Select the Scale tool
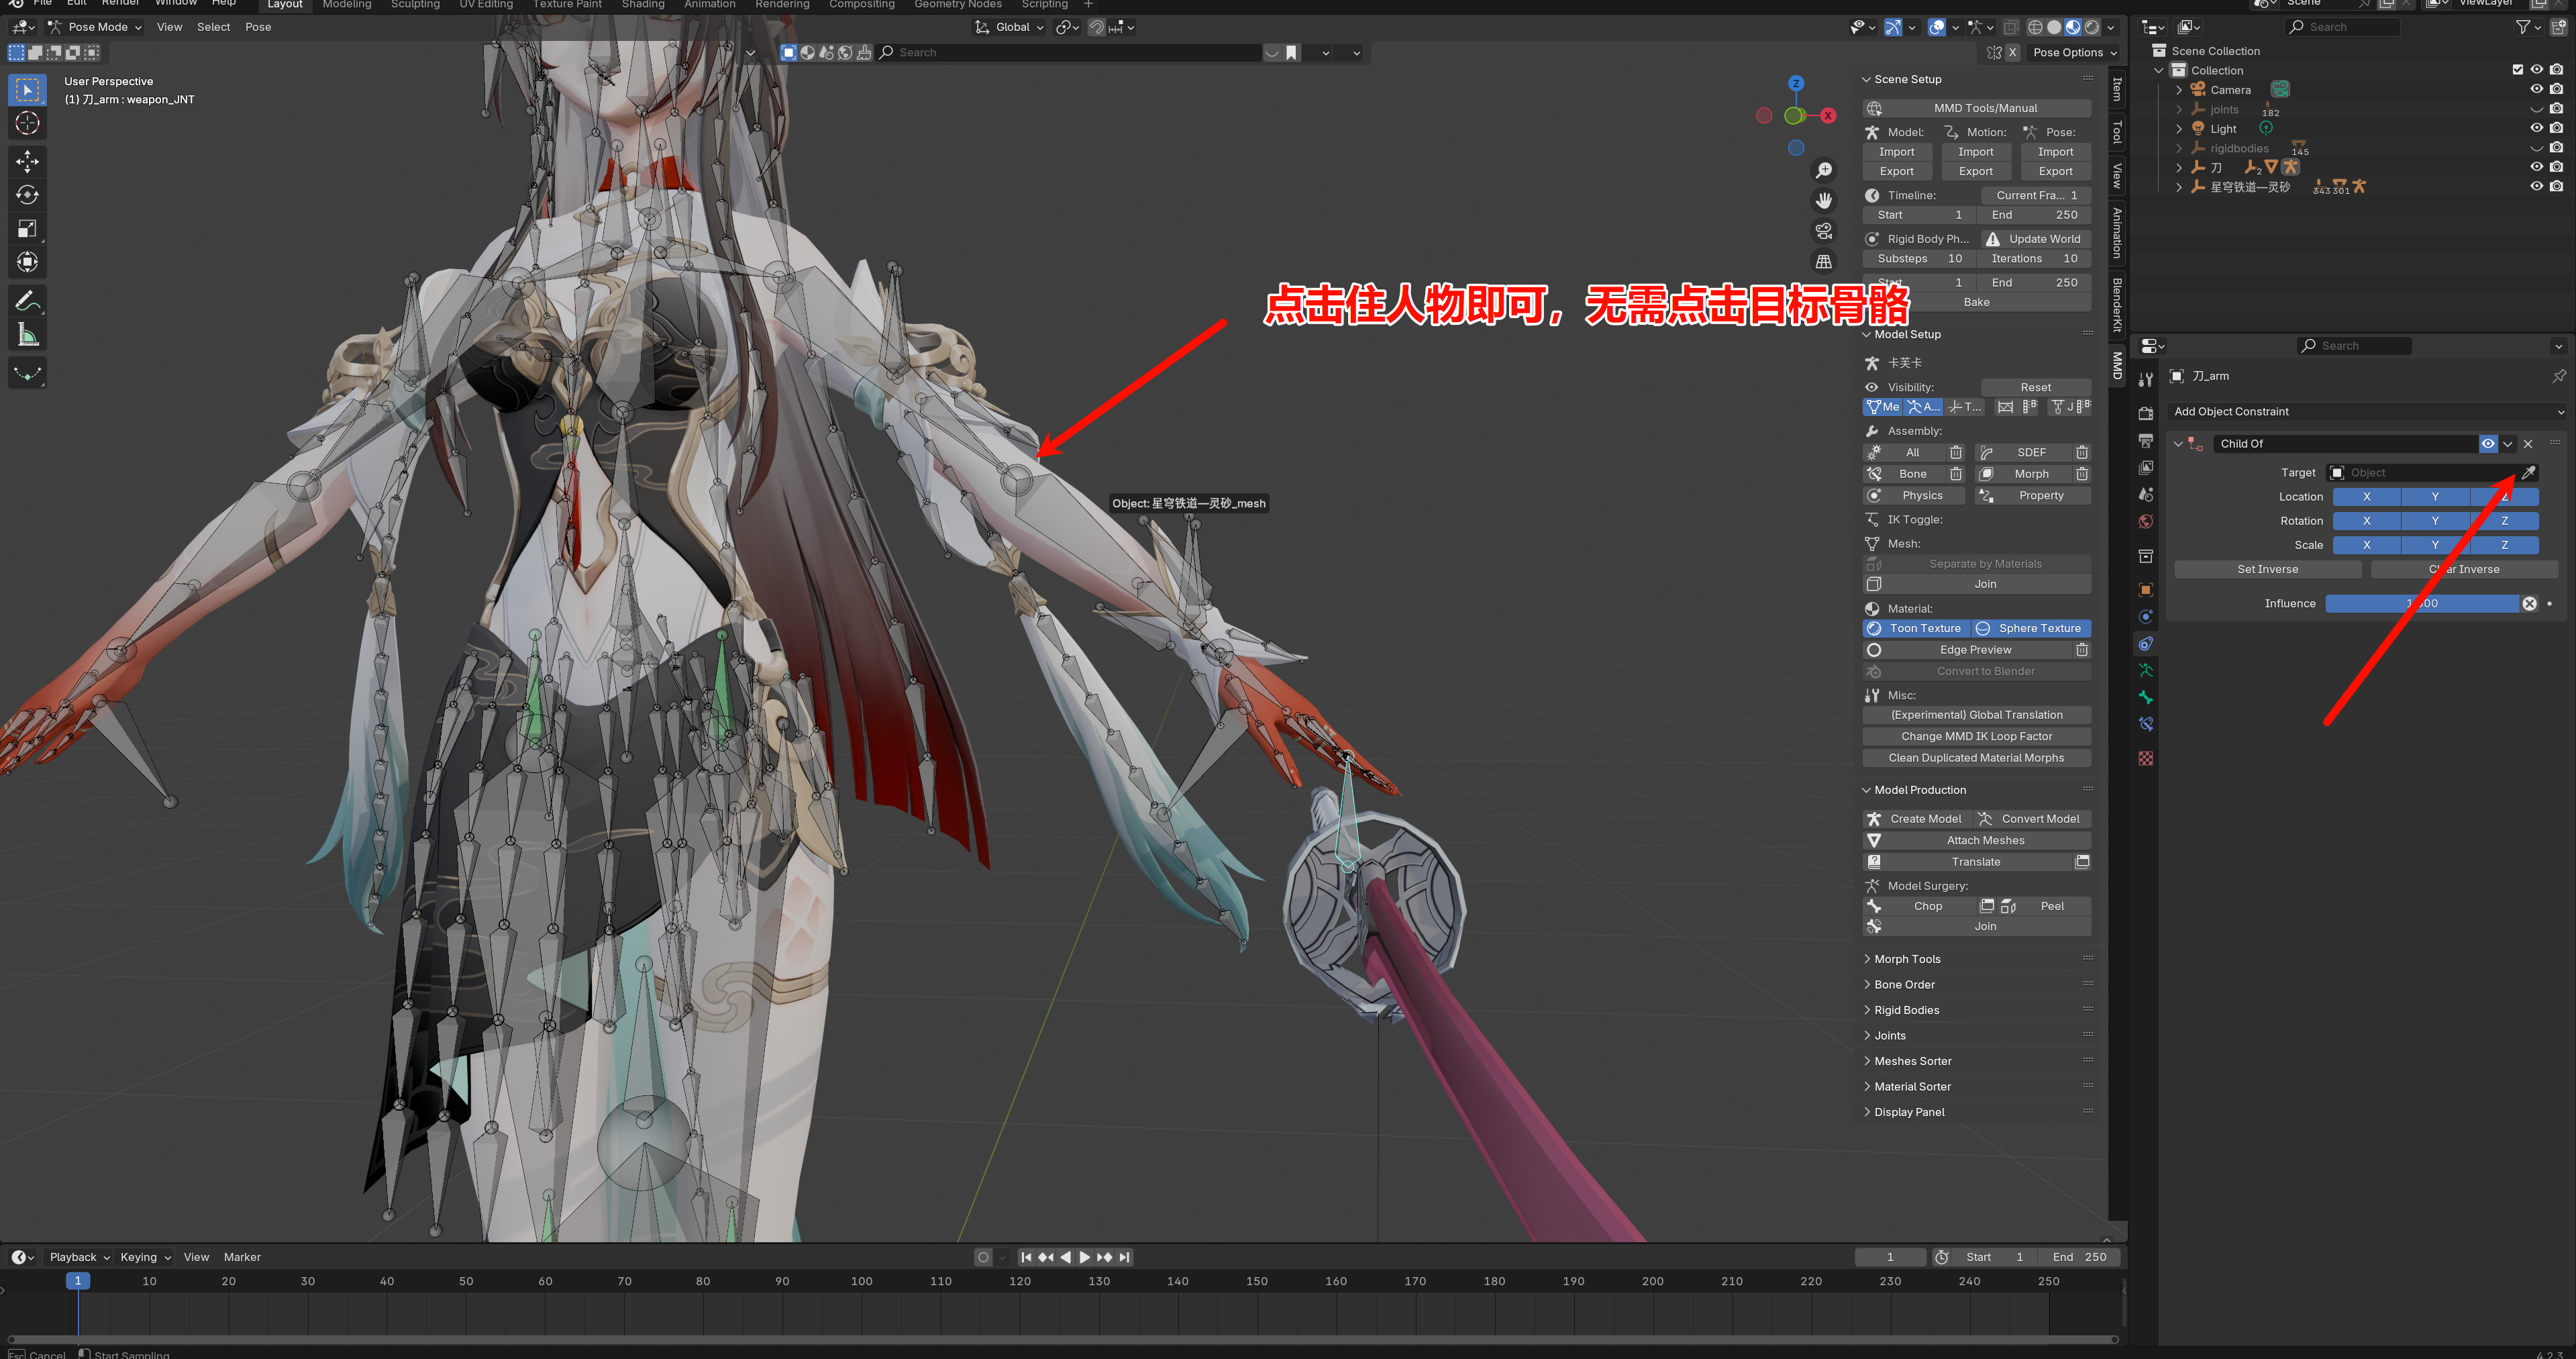Image resolution: width=2576 pixels, height=1359 pixels. tap(27, 229)
